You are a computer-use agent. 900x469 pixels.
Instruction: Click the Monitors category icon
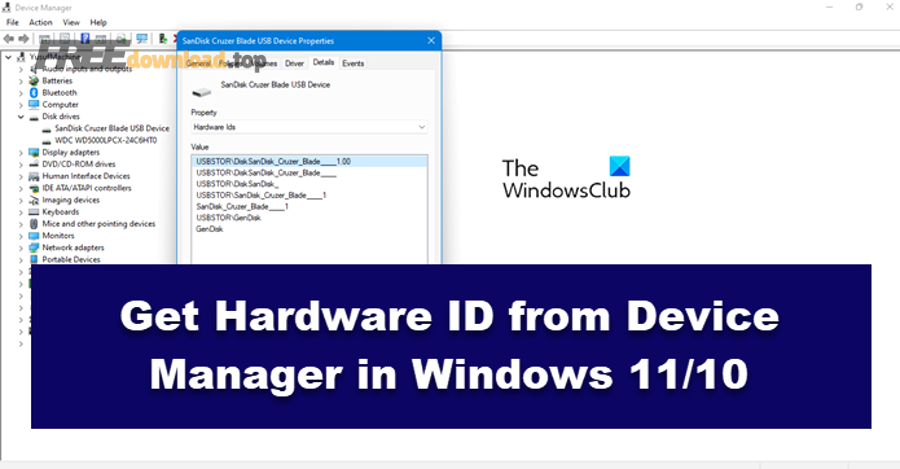pyautogui.click(x=34, y=236)
